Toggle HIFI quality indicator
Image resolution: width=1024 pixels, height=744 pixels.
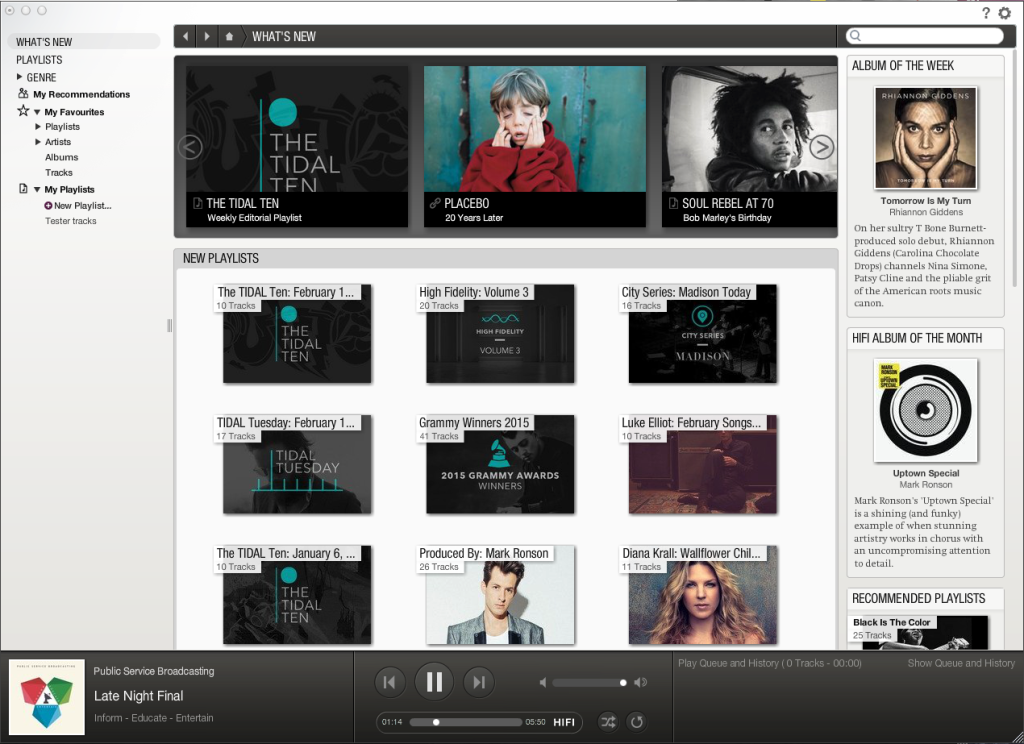pyautogui.click(x=564, y=722)
